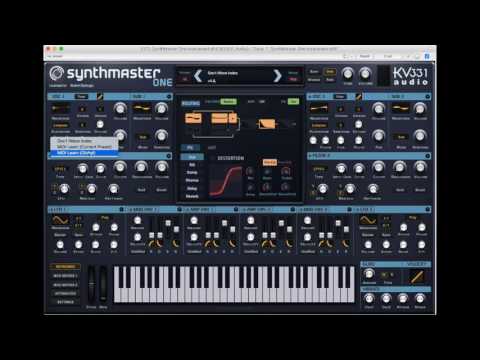Viewport: 480px width, 360px height.
Task: Toggle the orange button in Distortion panel
Action: 269,162
